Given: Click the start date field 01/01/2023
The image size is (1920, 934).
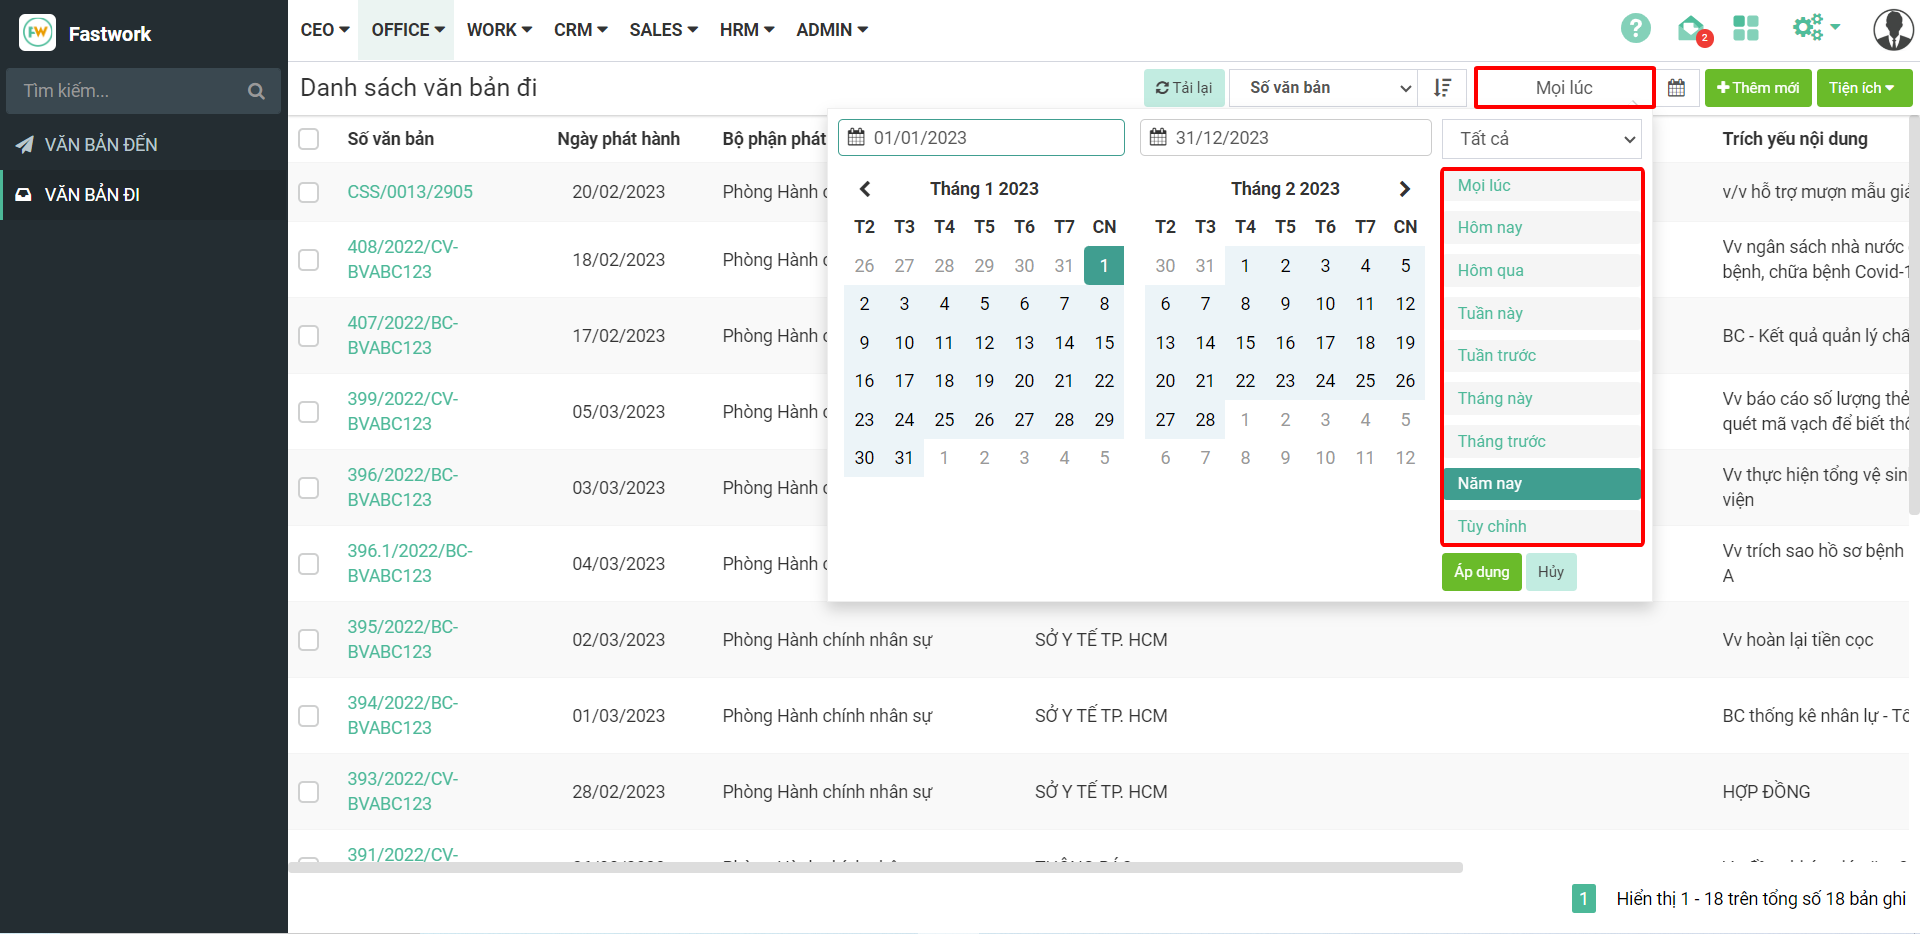Looking at the screenshot, I should pyautogui.click(x=981, y=138).
